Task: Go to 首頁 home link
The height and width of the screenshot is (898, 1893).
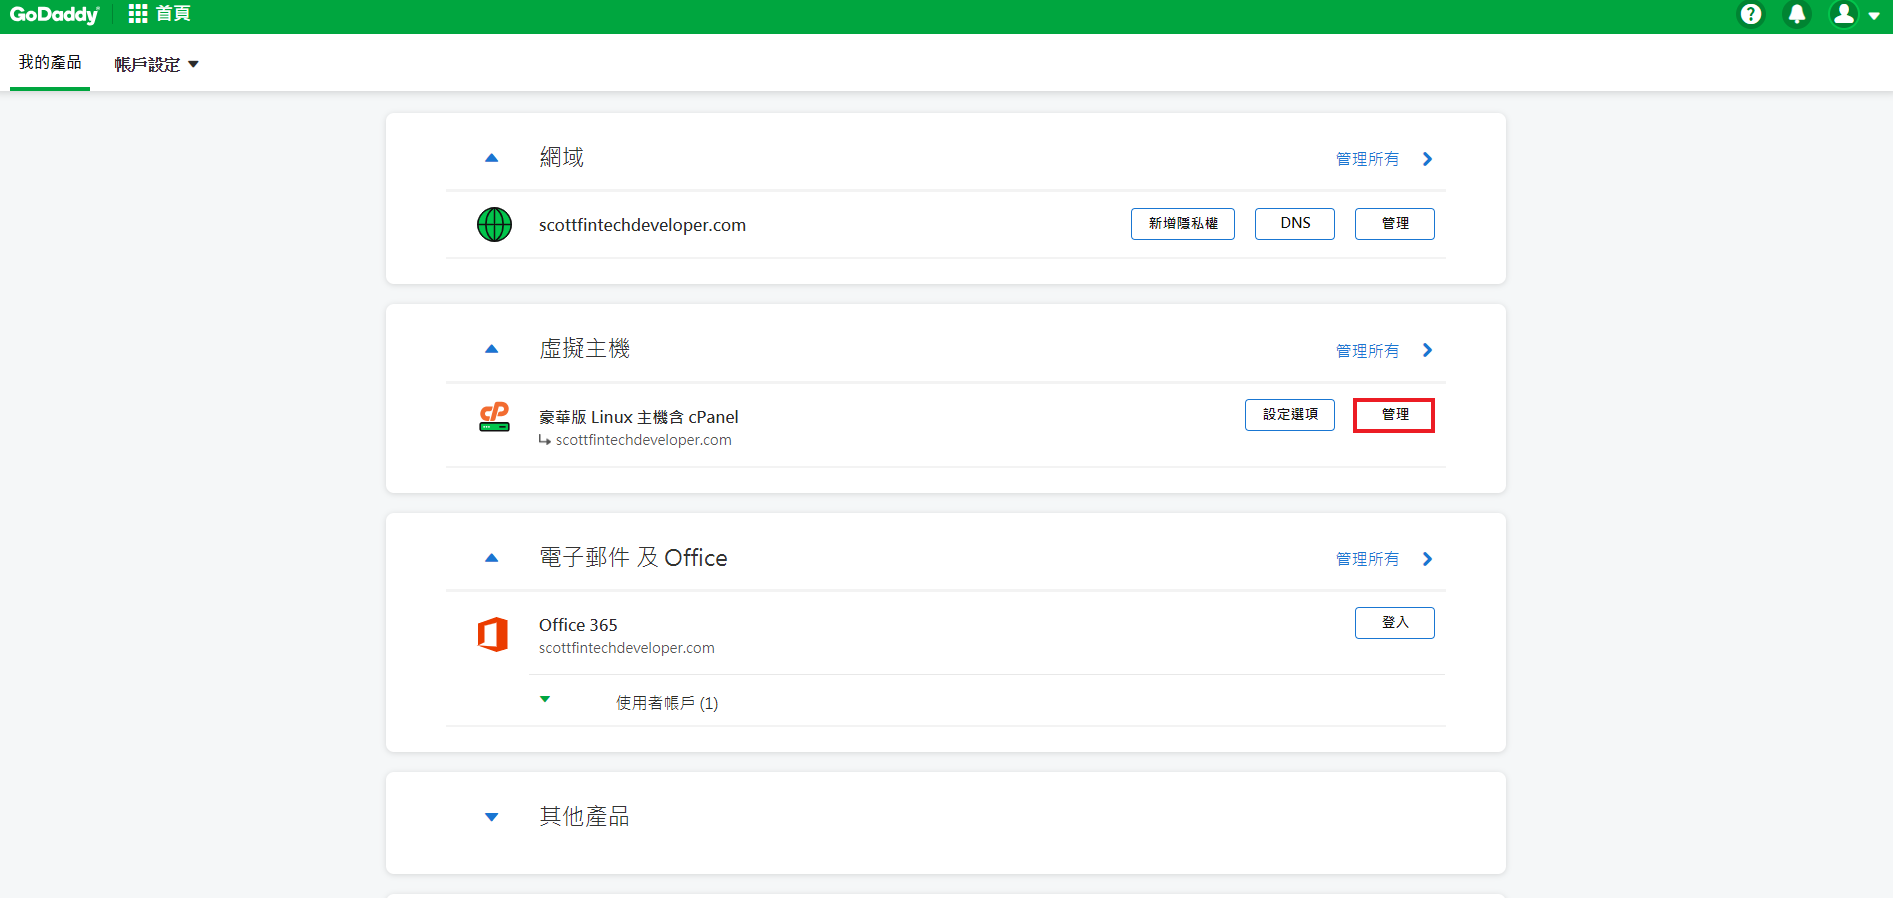Action: pos(173,14)
